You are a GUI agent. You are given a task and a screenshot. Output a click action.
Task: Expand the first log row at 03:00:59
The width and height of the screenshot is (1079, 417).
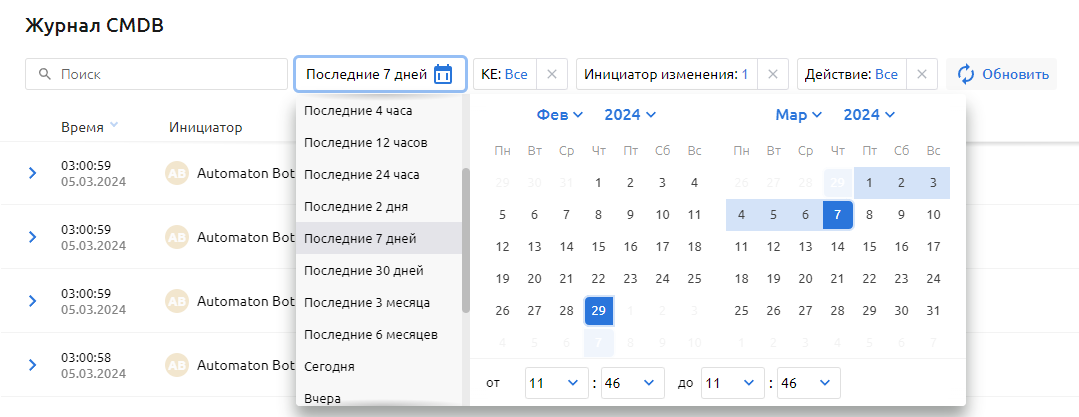(32, 173)
